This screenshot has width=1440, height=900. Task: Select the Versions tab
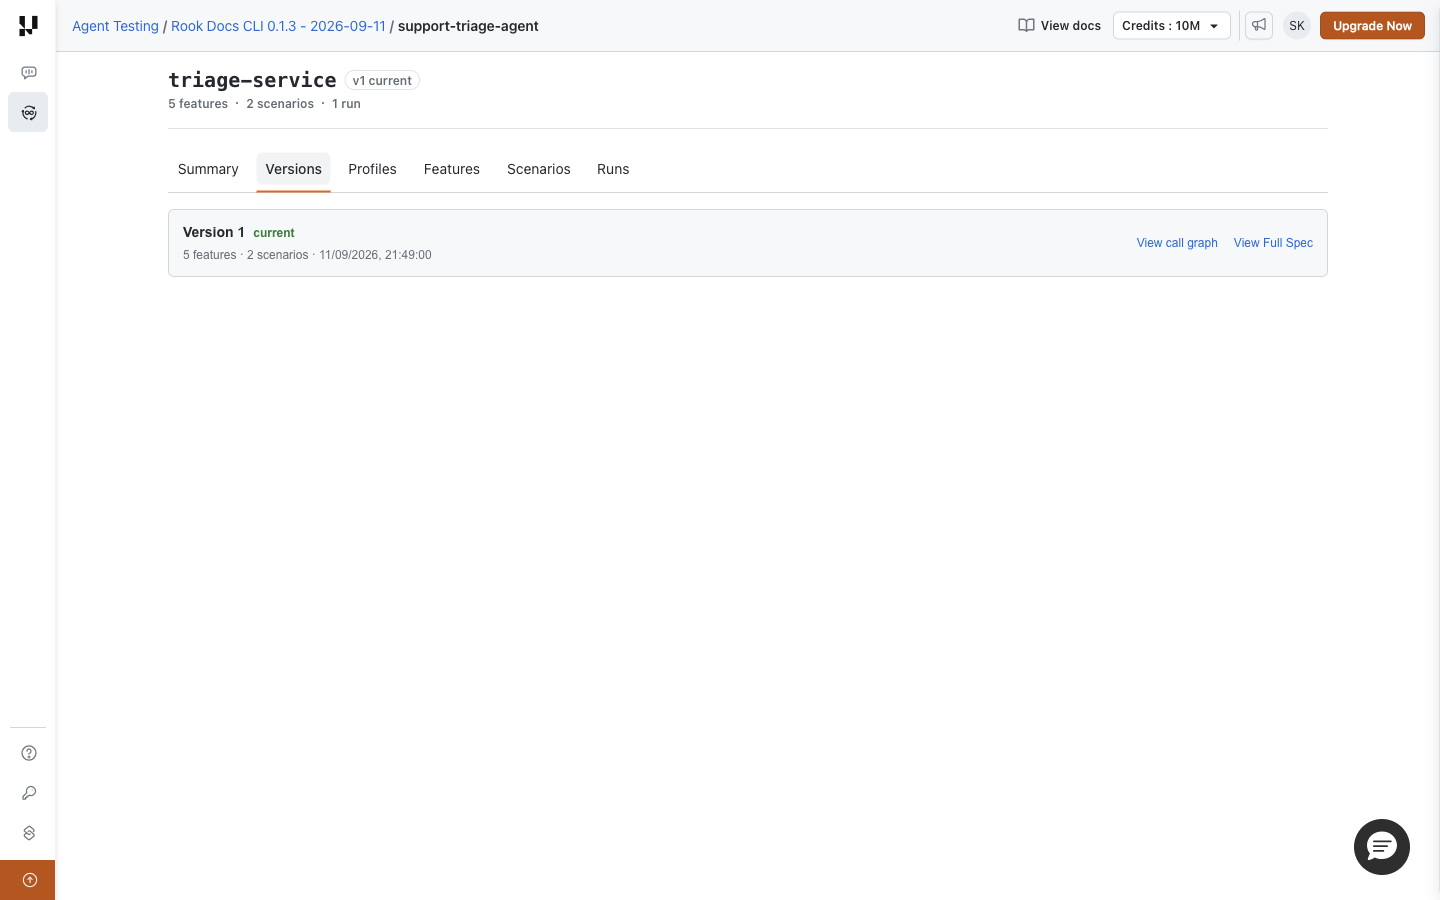[x=294, y=170]
